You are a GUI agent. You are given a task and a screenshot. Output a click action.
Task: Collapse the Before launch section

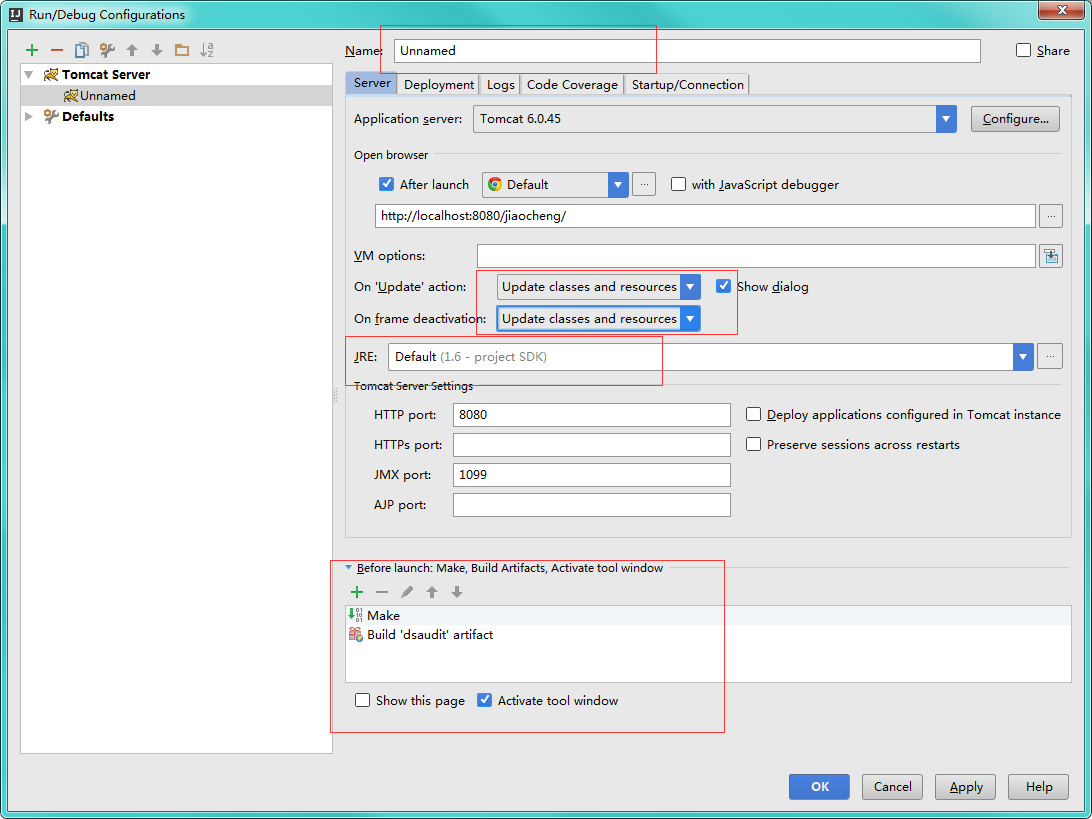pos(349,568)
